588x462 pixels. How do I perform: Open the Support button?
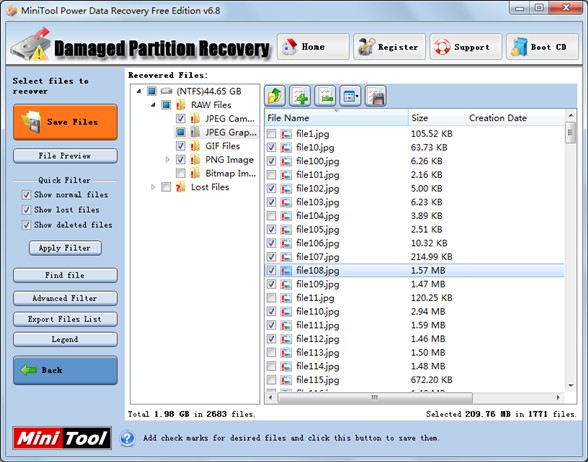pyautogui.click(x=466, y=47)
